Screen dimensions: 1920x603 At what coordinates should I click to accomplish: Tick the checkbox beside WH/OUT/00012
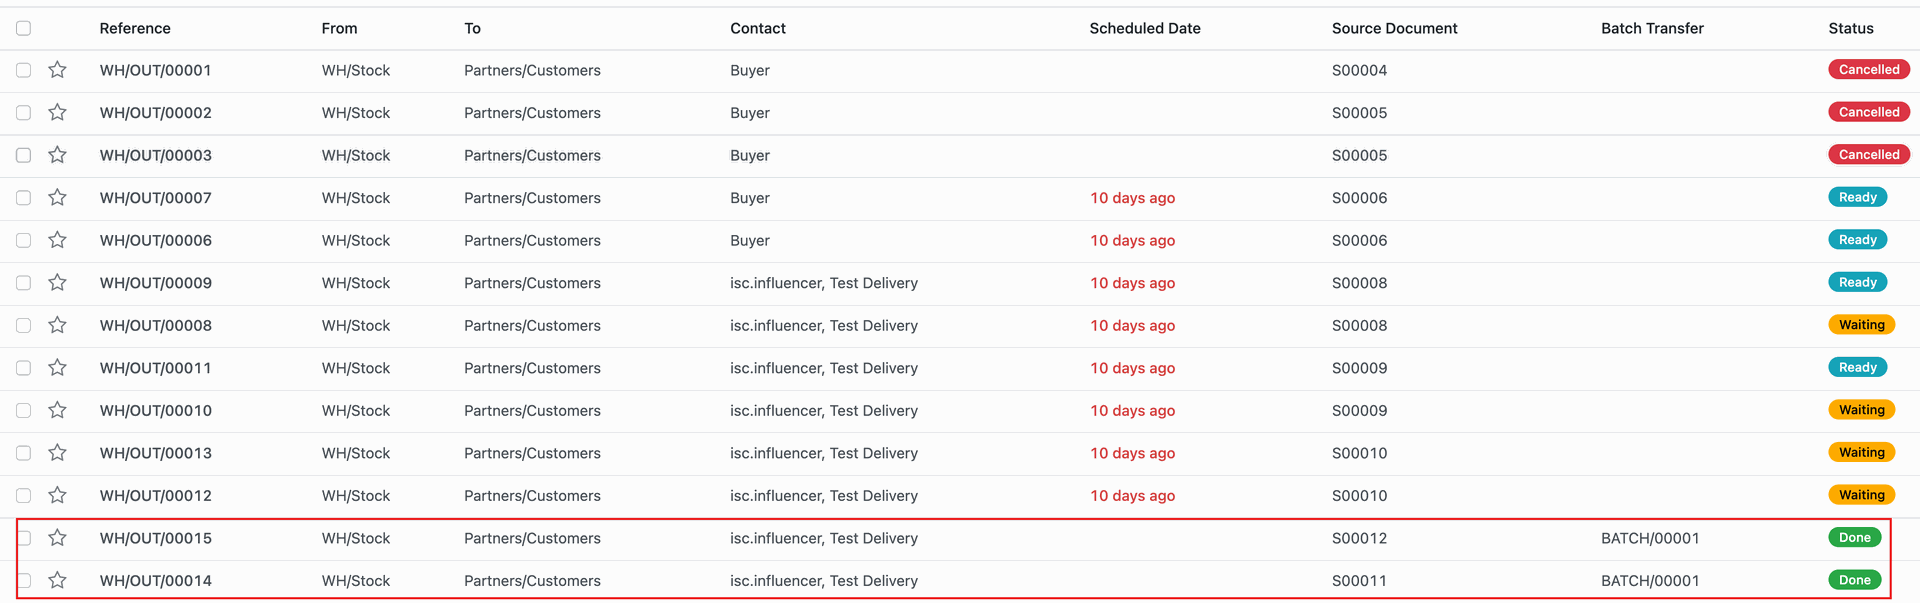tap(24, 495)
